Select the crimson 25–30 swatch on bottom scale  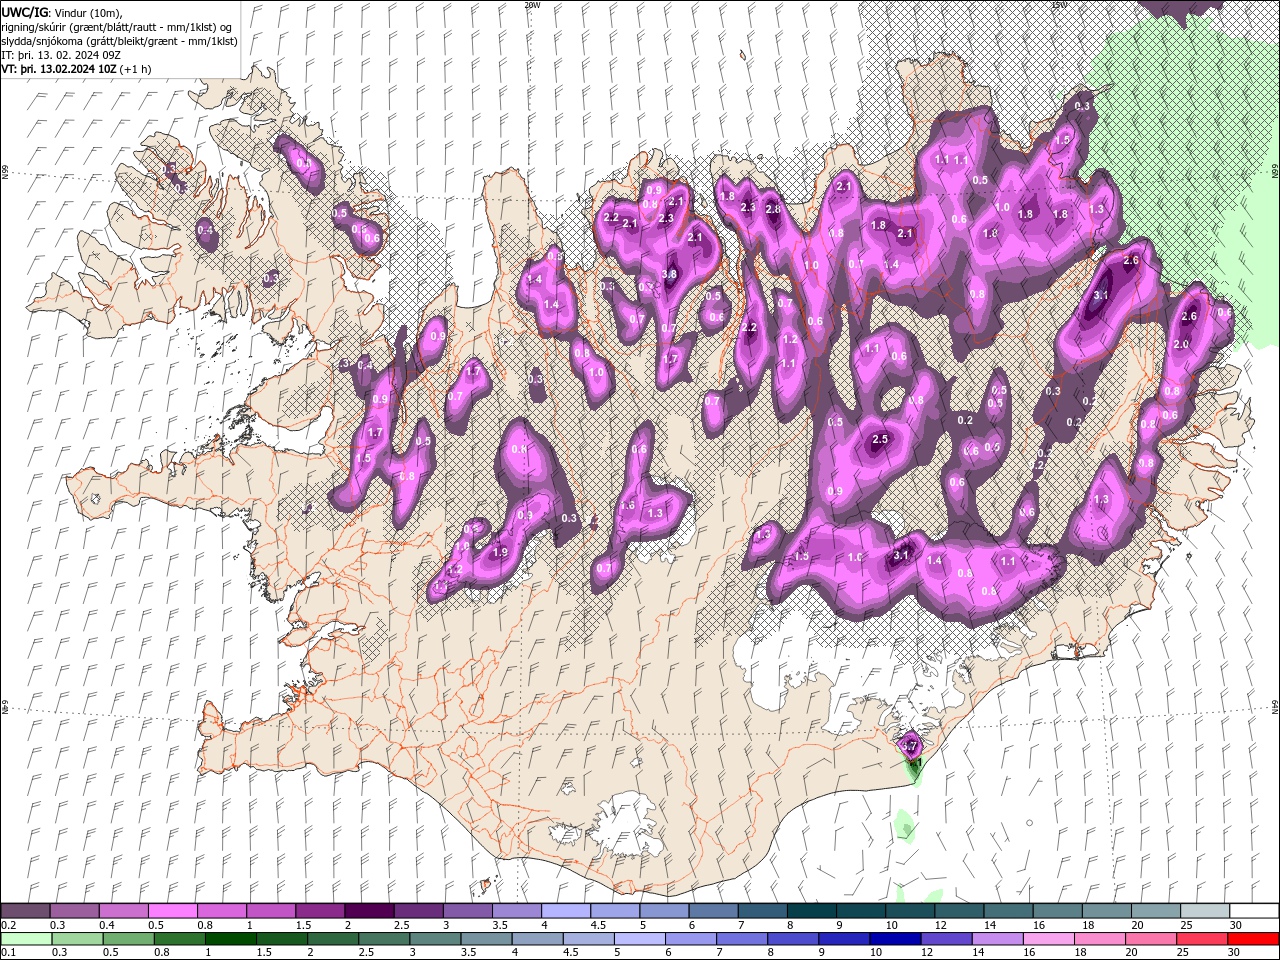pos(1203,939)
